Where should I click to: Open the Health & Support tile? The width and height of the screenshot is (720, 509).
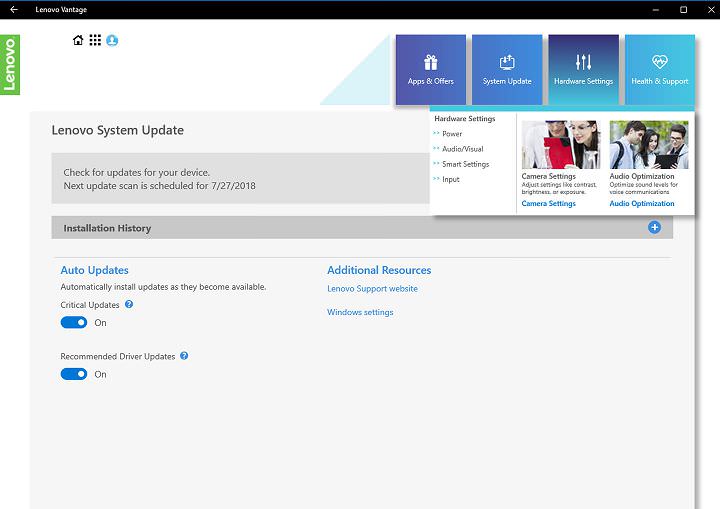660,69
